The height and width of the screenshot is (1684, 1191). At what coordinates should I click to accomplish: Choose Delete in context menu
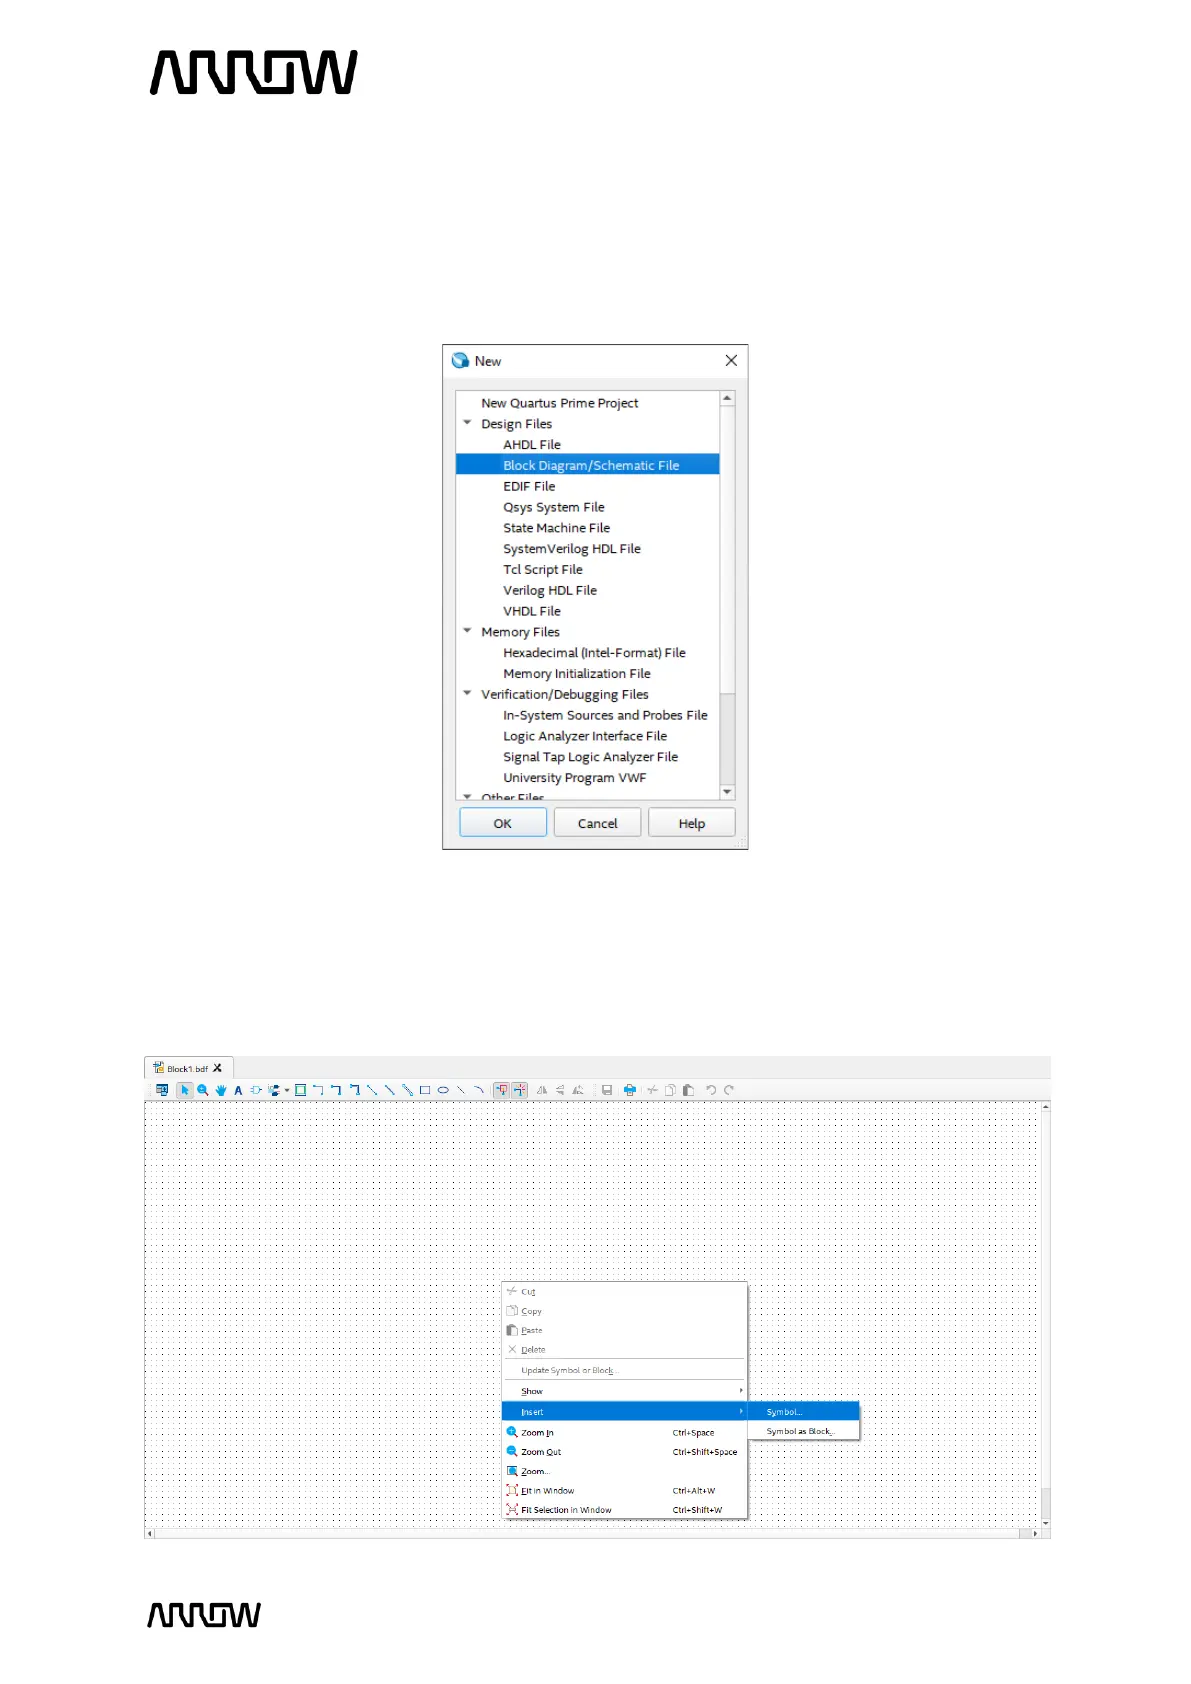624,1349
